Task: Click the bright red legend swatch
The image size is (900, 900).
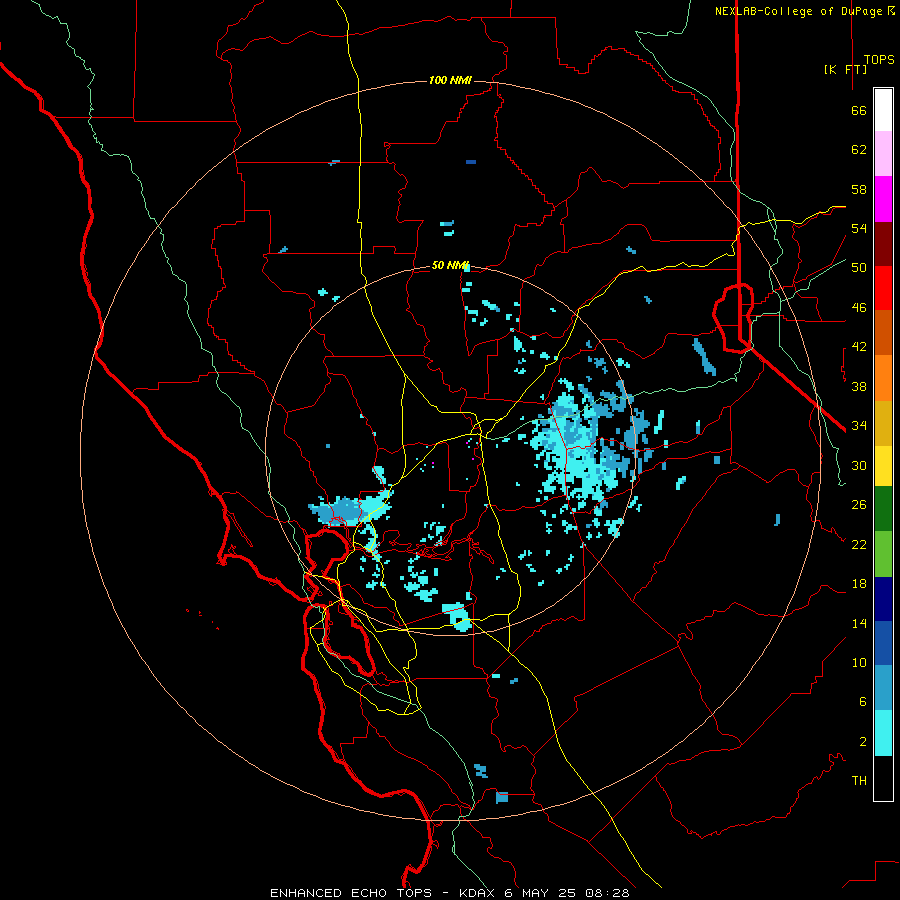Action: (883, 288)
